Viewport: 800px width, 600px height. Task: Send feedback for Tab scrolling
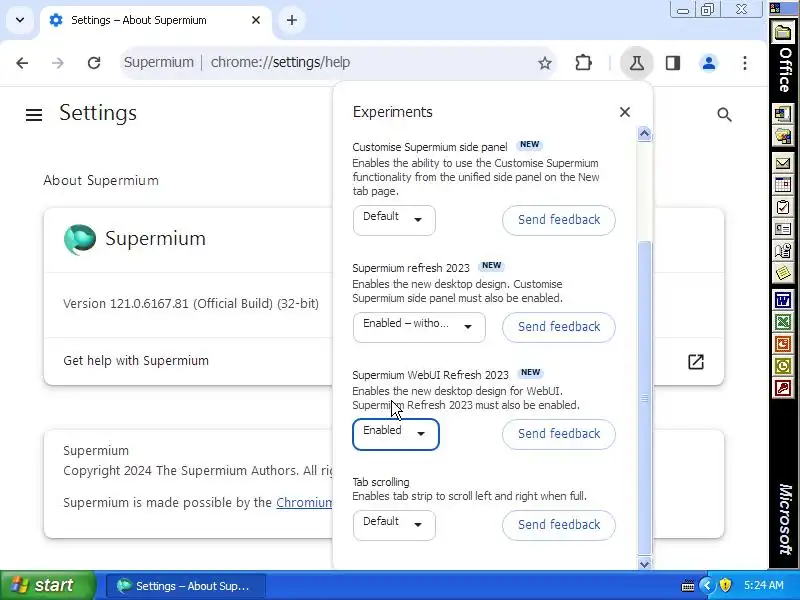coord(559,525)
